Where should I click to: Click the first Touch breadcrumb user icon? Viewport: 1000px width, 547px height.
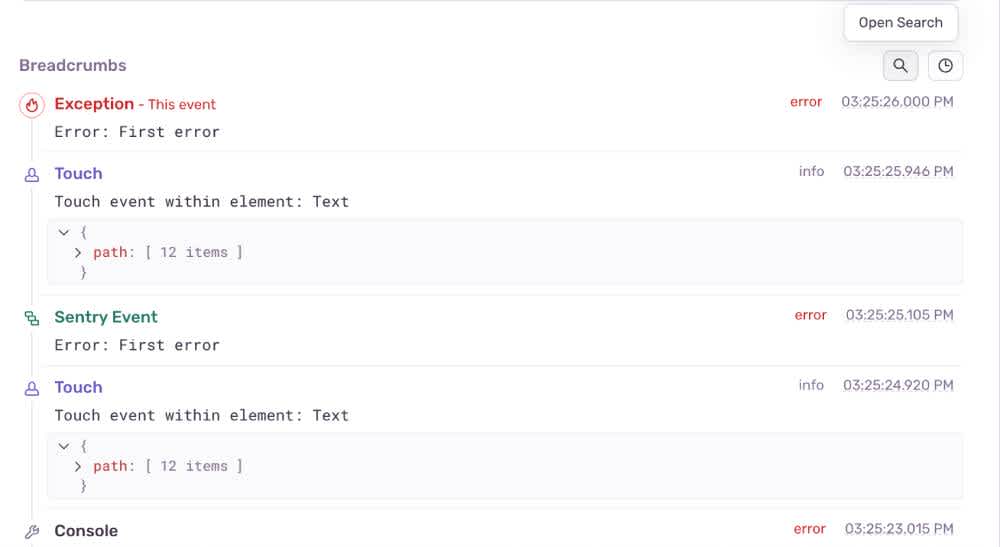[32, 174]
